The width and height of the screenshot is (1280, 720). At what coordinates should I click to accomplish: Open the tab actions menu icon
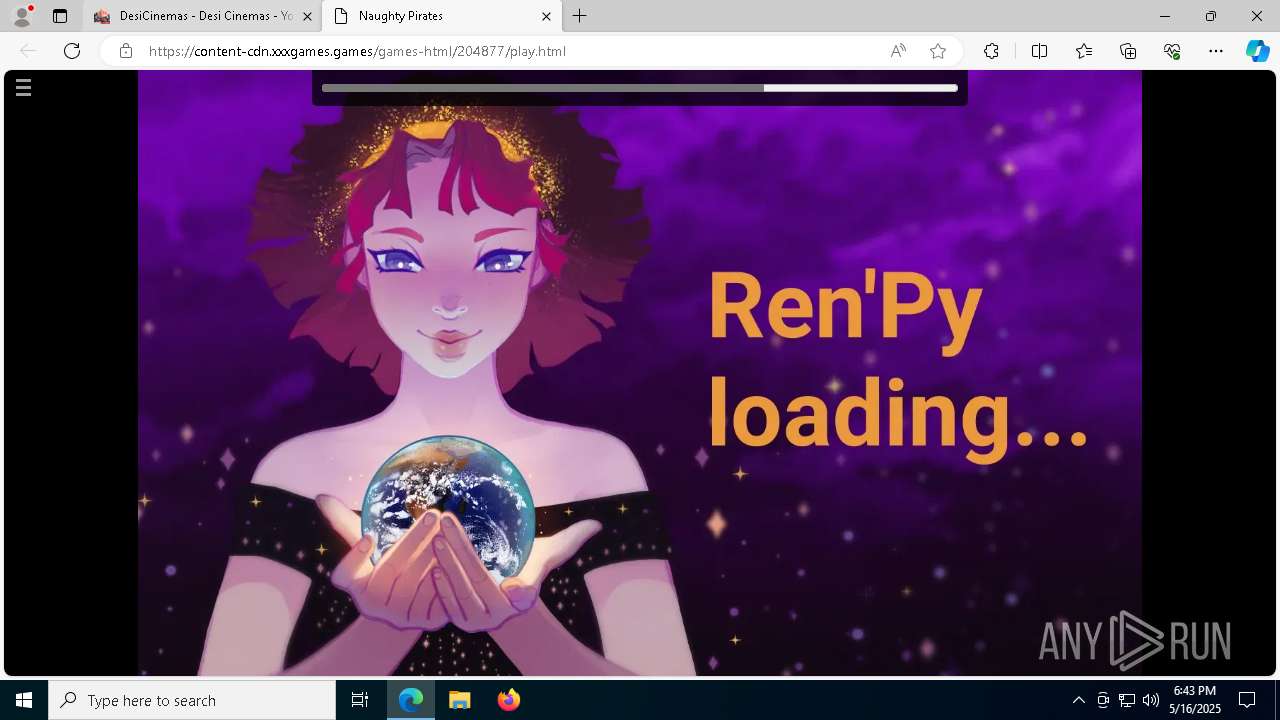pyautogui.click(x=60, y=16)
